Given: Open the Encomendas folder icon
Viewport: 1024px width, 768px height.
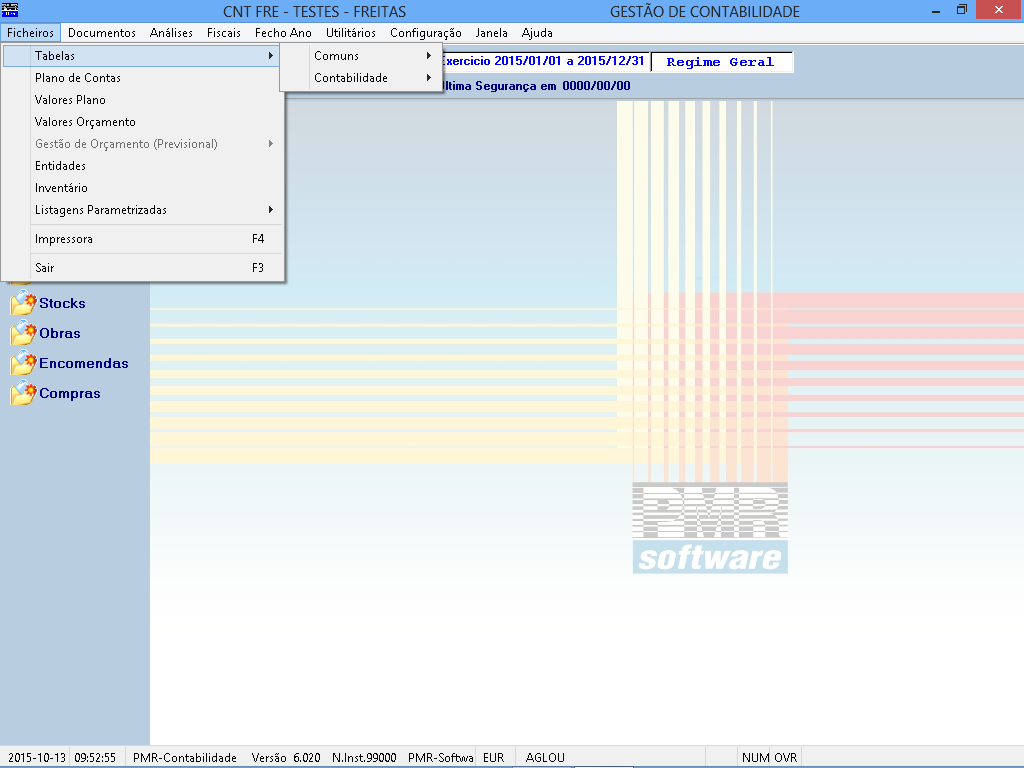Looking at the screenshot, I should point(24,362).
